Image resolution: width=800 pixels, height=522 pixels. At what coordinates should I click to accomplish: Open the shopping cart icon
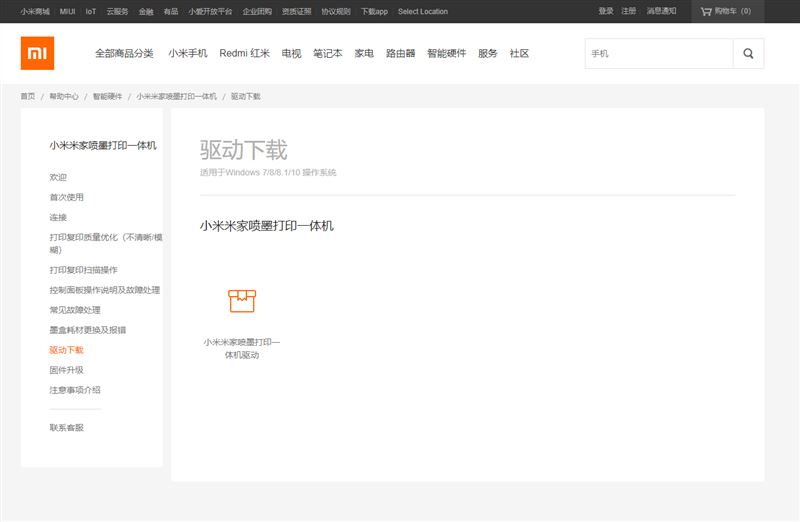pyautogui.click(x=706, y=11)
